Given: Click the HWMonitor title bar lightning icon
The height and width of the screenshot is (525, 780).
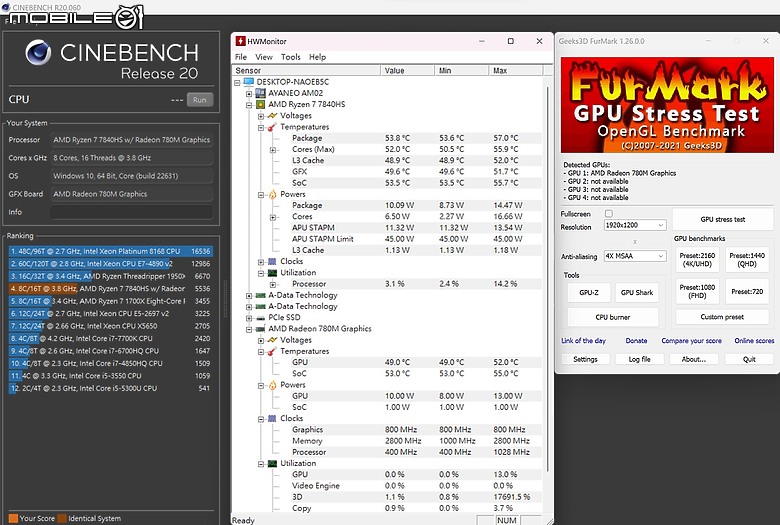Looking at the screenshot, I should click(x=240, y=41).
